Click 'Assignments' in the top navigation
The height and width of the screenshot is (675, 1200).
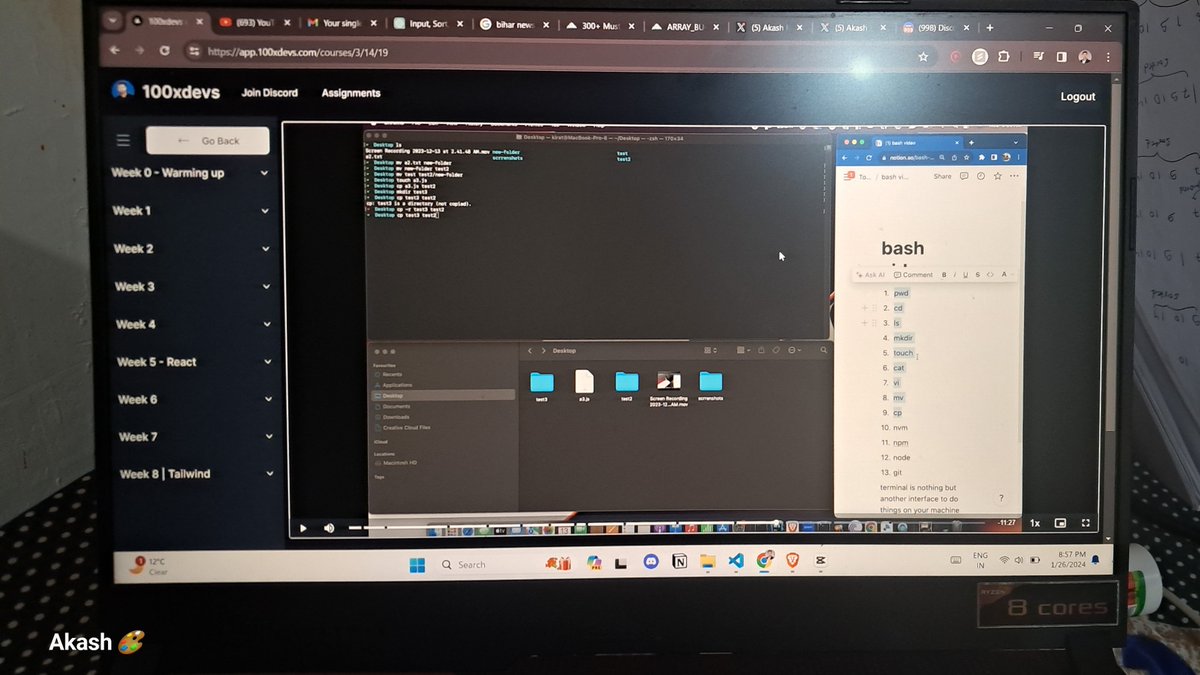coord(350,93)
